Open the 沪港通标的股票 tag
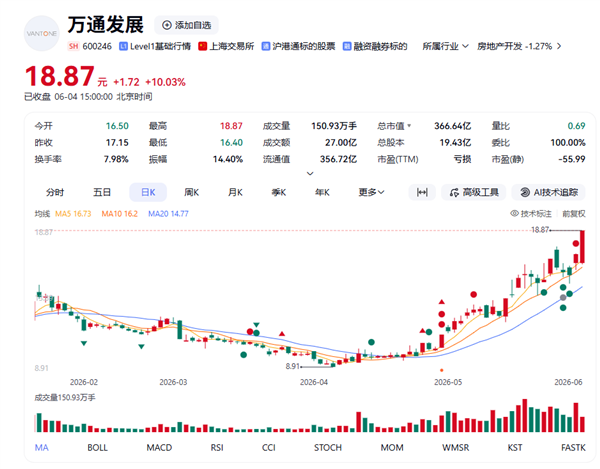This screenshot has height=469, width=600. pos(298,46)
